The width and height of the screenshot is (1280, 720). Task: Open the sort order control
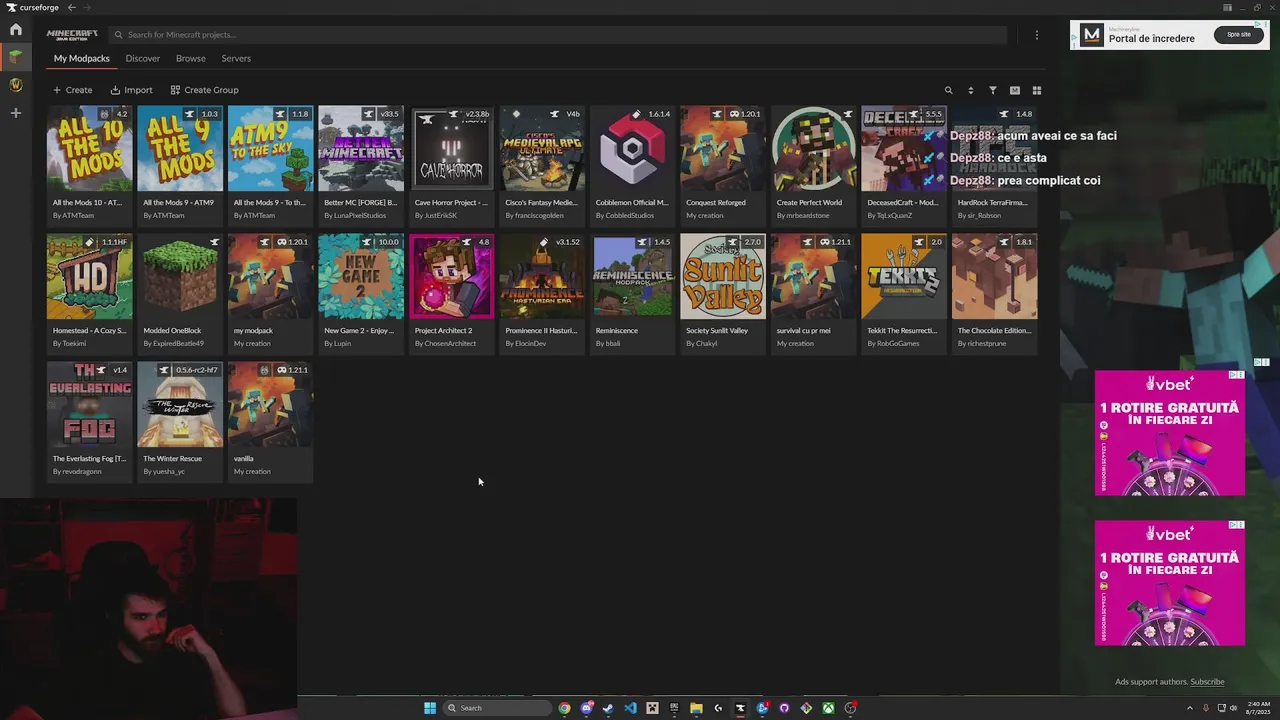pyautogui.click(x=970, y=90)
